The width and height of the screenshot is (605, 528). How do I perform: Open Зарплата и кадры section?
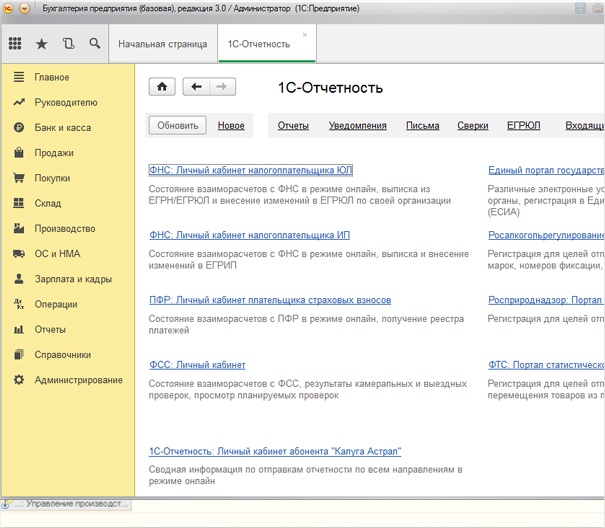[x=72, y=279]
